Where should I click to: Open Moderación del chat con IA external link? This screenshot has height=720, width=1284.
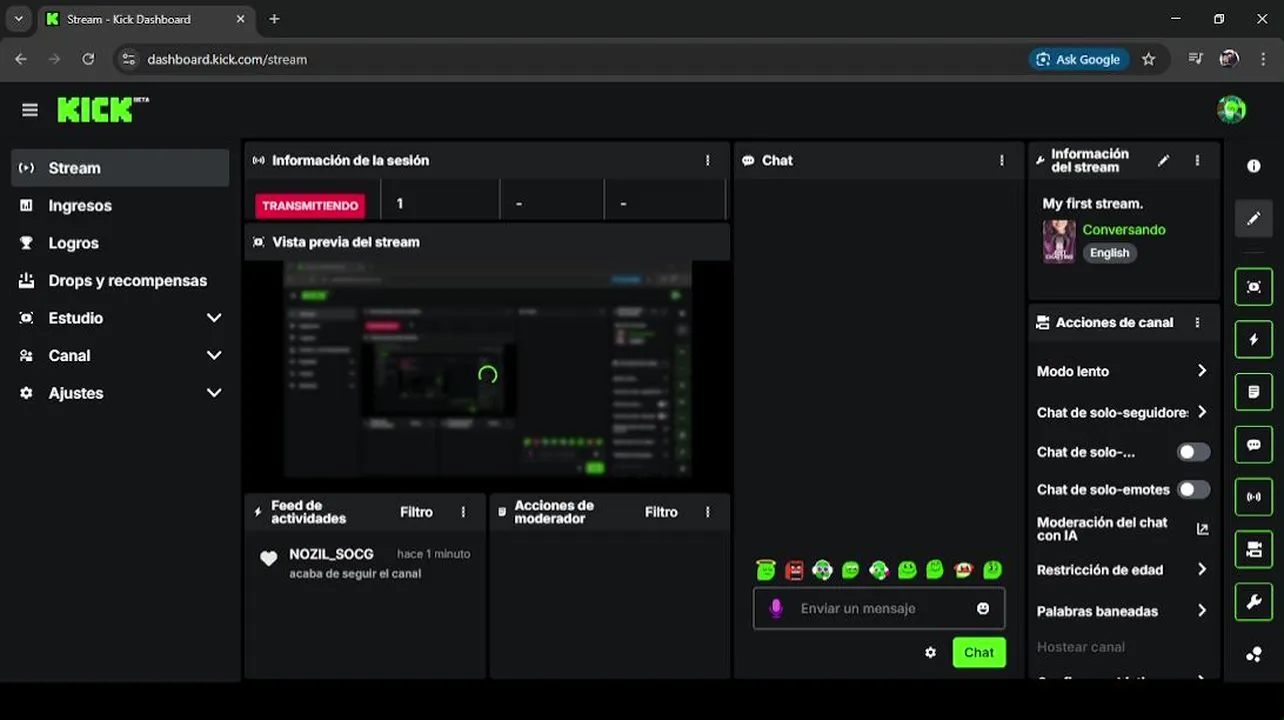1202,529
